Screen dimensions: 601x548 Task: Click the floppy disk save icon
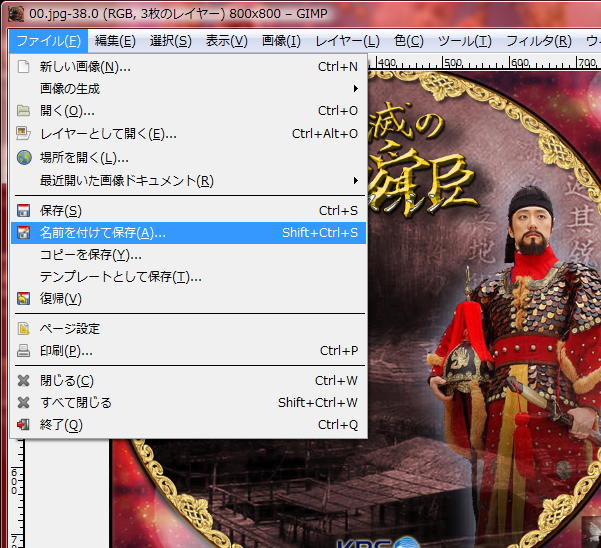(x=23, y=210)
